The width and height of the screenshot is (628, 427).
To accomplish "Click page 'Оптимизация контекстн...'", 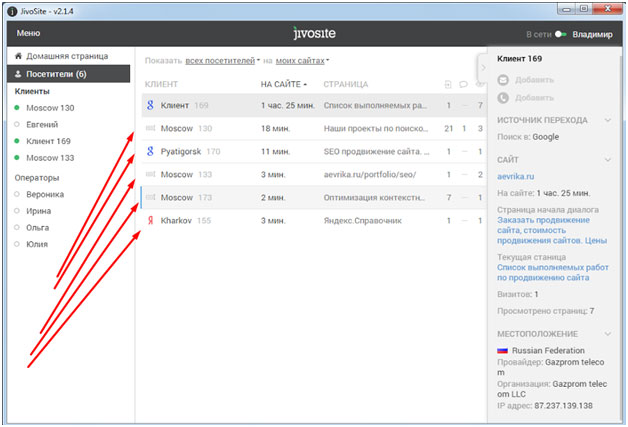I will pos(374,197).
